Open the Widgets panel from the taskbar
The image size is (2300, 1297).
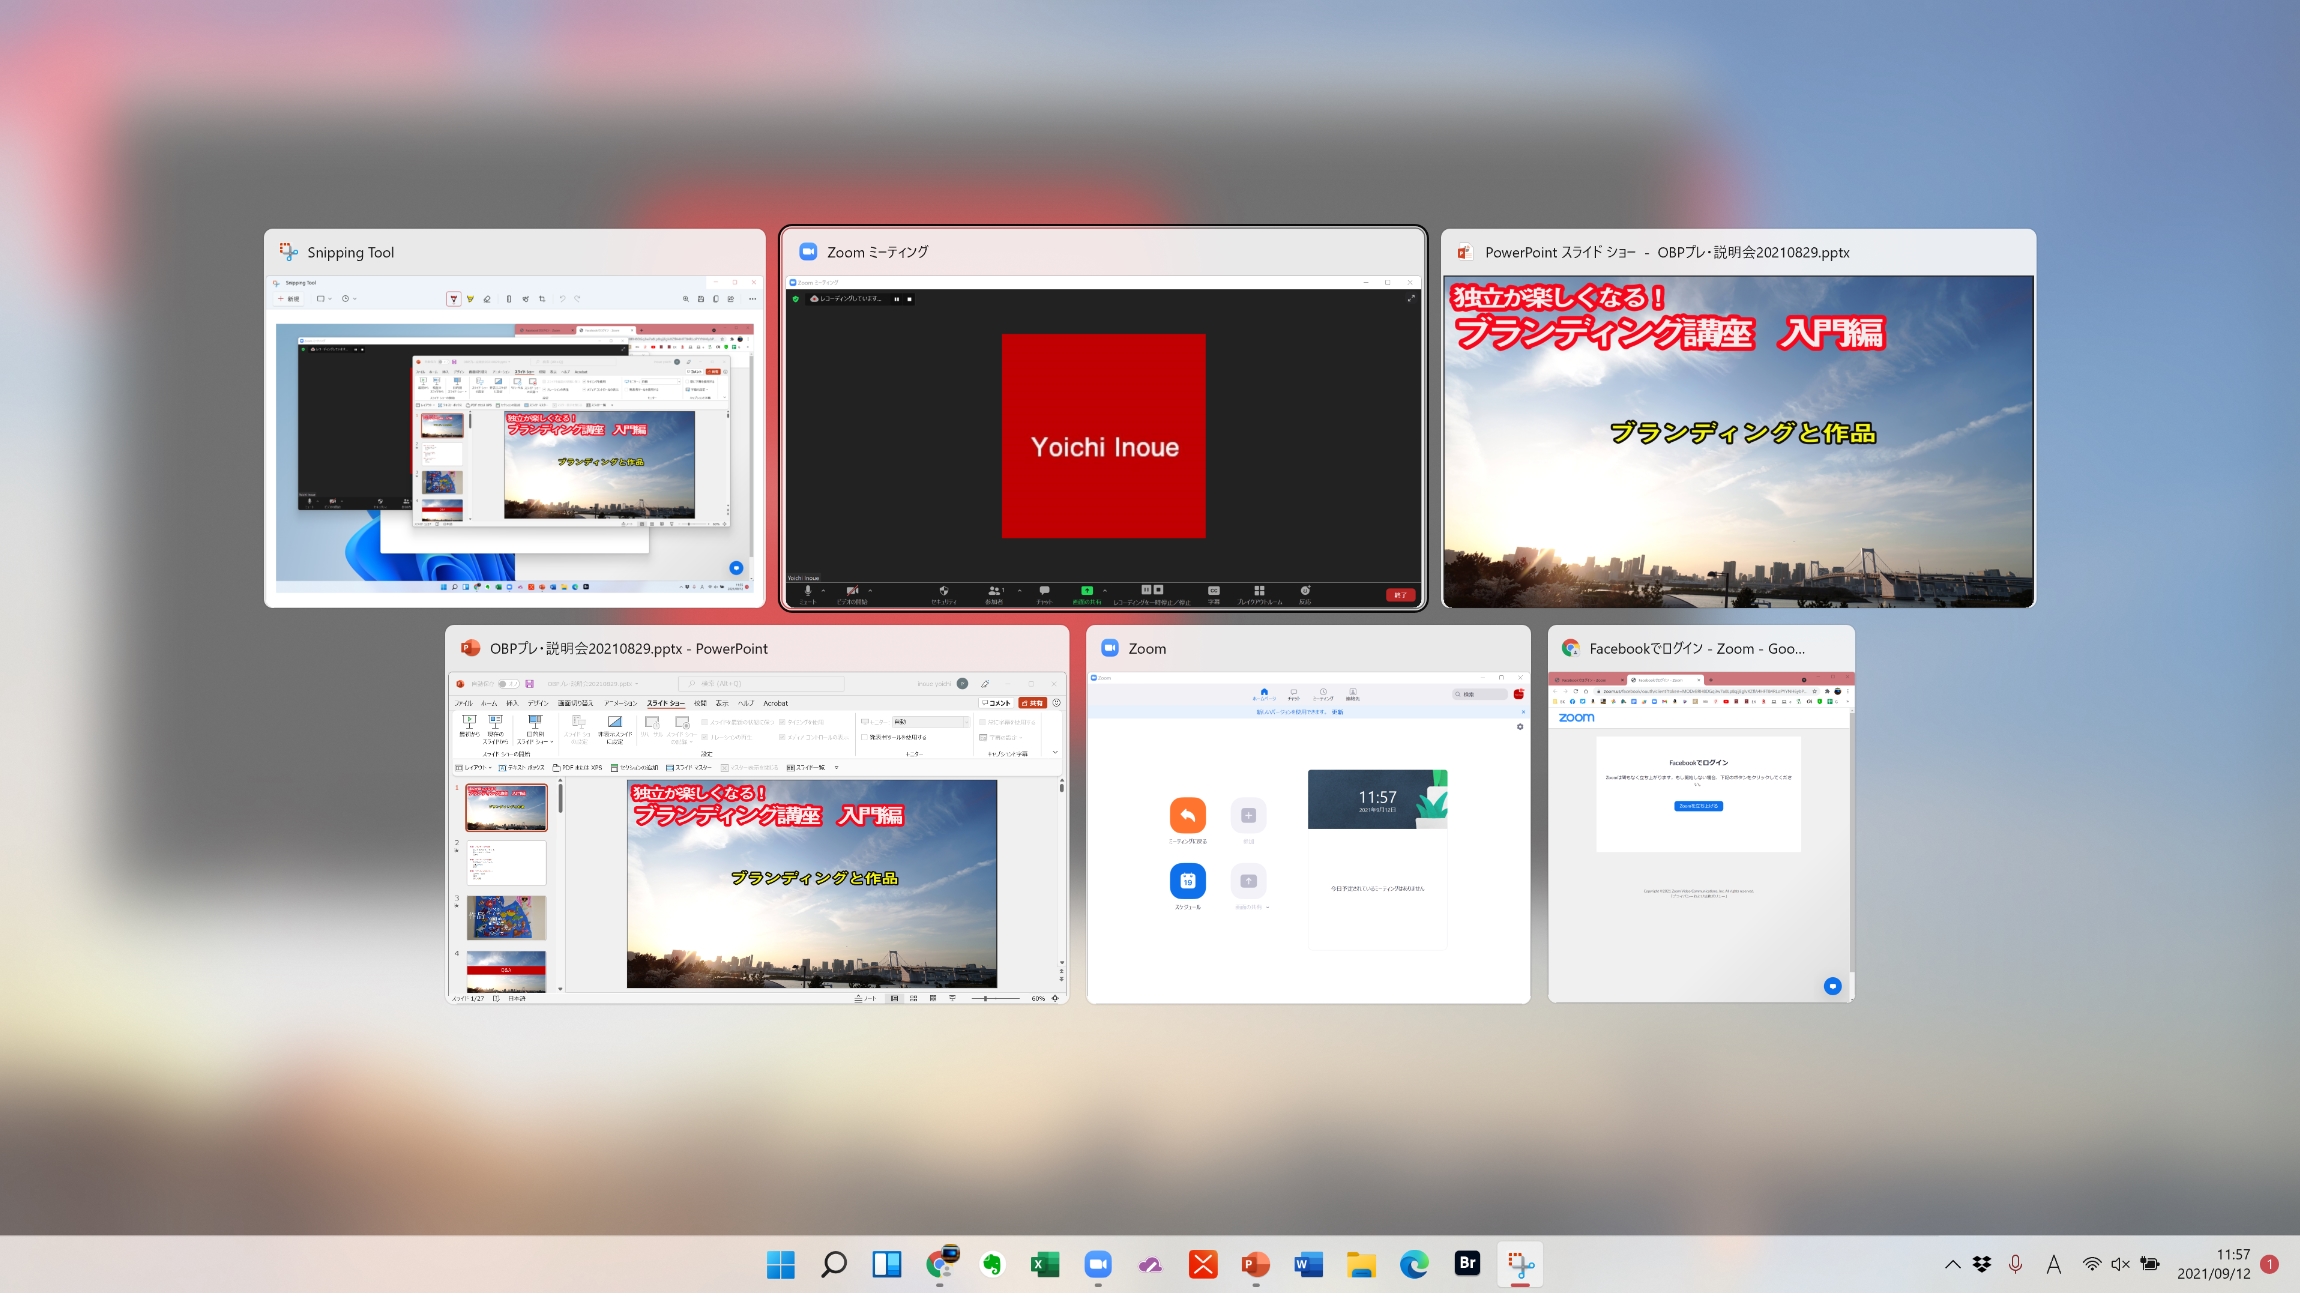point(887,1265)
